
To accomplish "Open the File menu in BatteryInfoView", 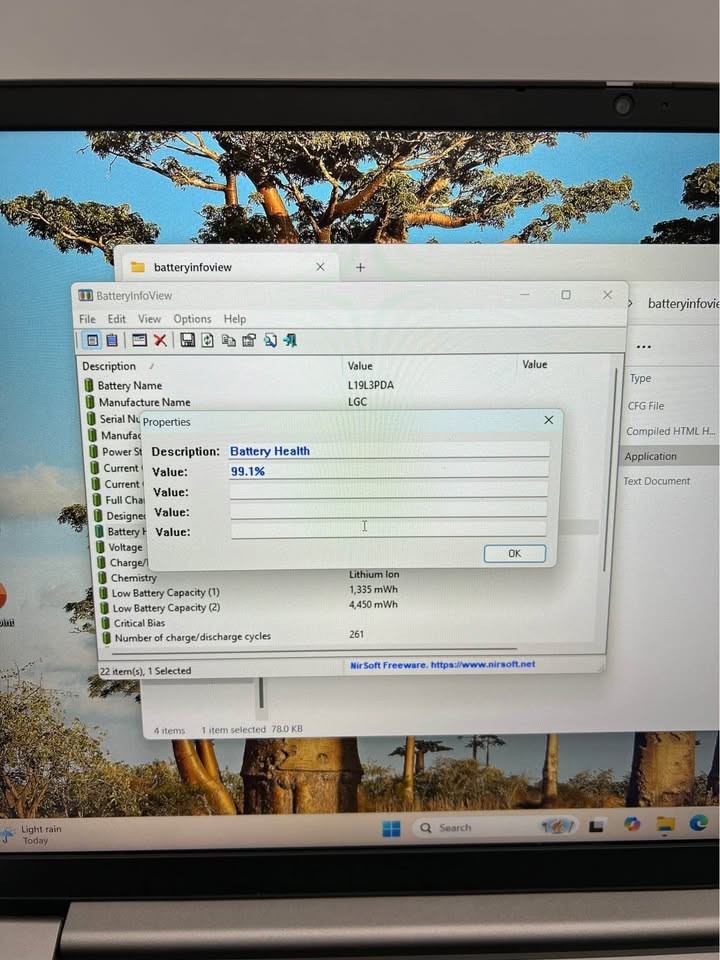I will pos(88,319).
